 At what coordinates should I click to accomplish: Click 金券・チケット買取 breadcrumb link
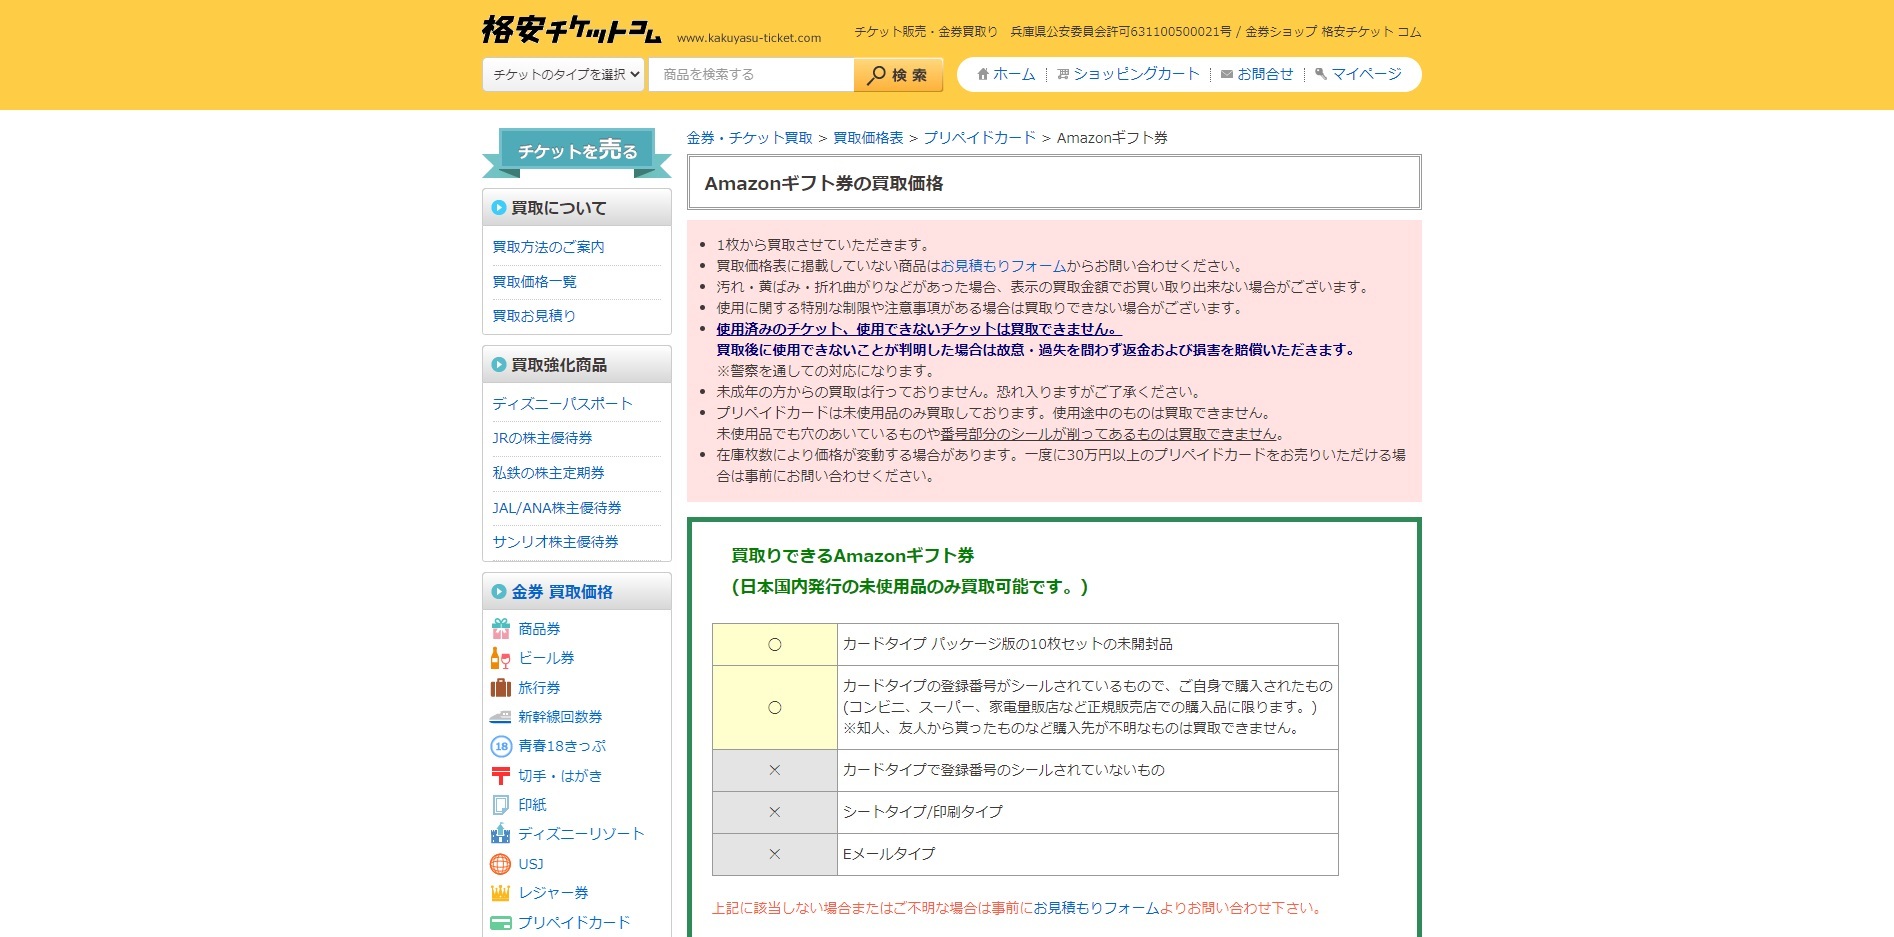[750, 138]
